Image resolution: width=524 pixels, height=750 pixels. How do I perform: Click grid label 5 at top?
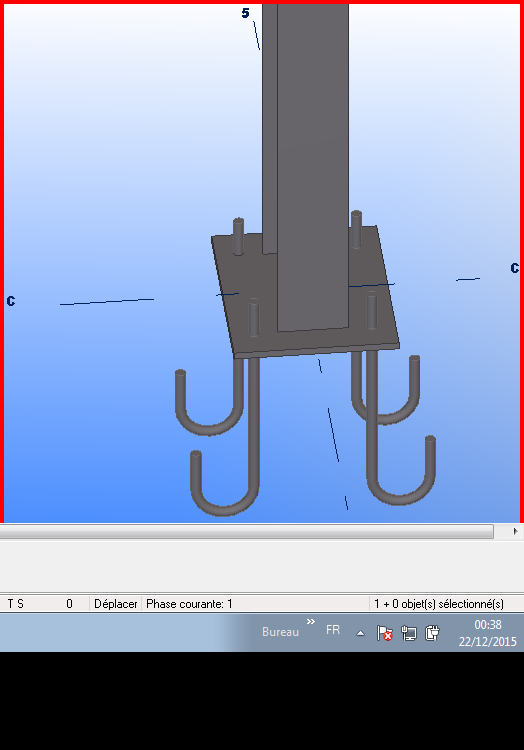[245, 13]
